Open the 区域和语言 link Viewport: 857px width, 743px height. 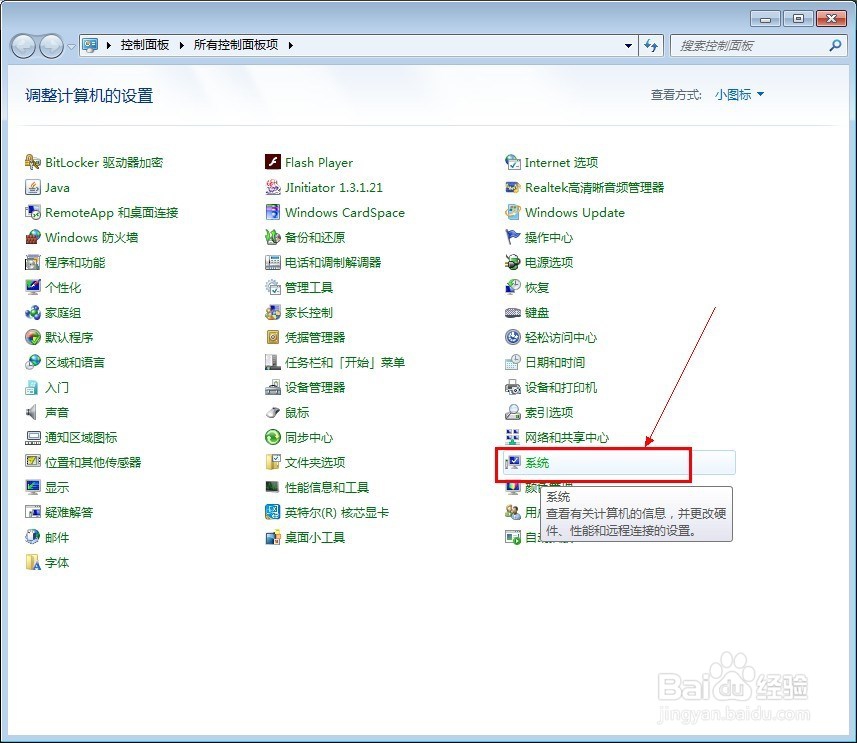click(x=75, y=362)
